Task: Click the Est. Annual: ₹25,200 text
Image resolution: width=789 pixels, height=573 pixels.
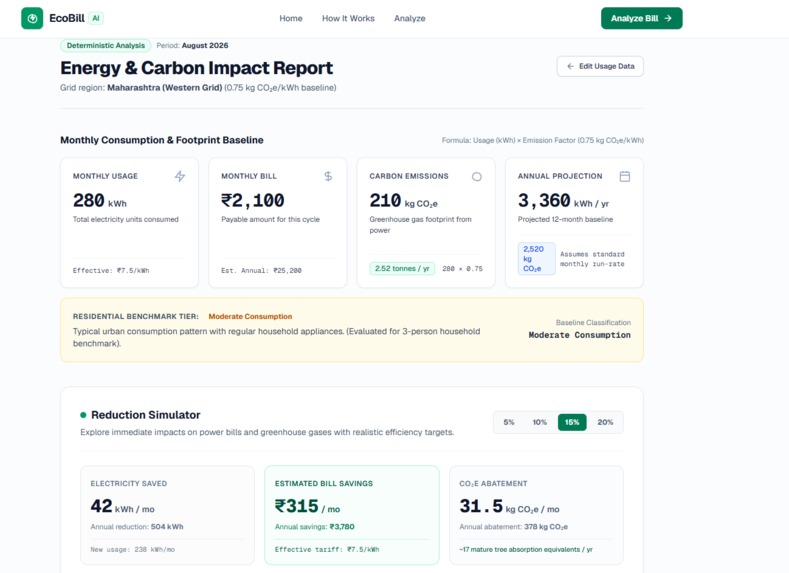Action: [x=261, y=271]
